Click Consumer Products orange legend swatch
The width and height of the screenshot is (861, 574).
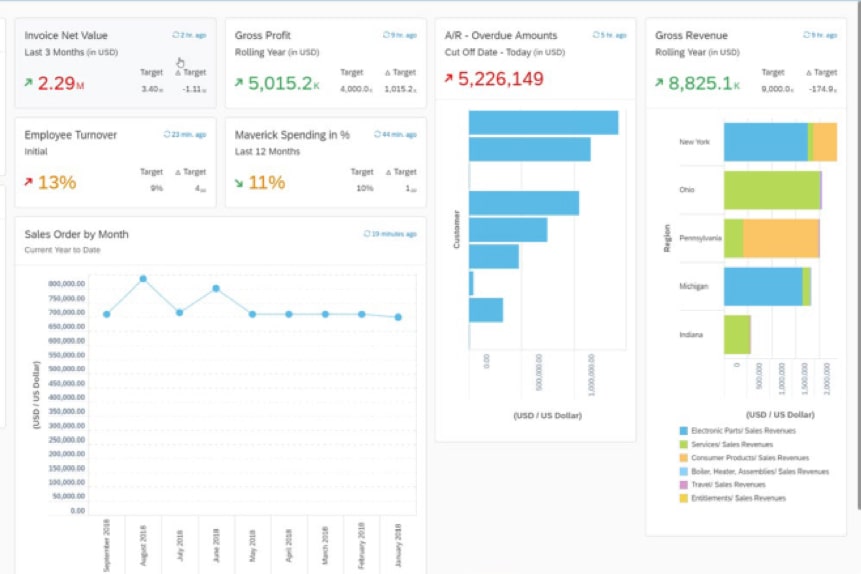684,458
